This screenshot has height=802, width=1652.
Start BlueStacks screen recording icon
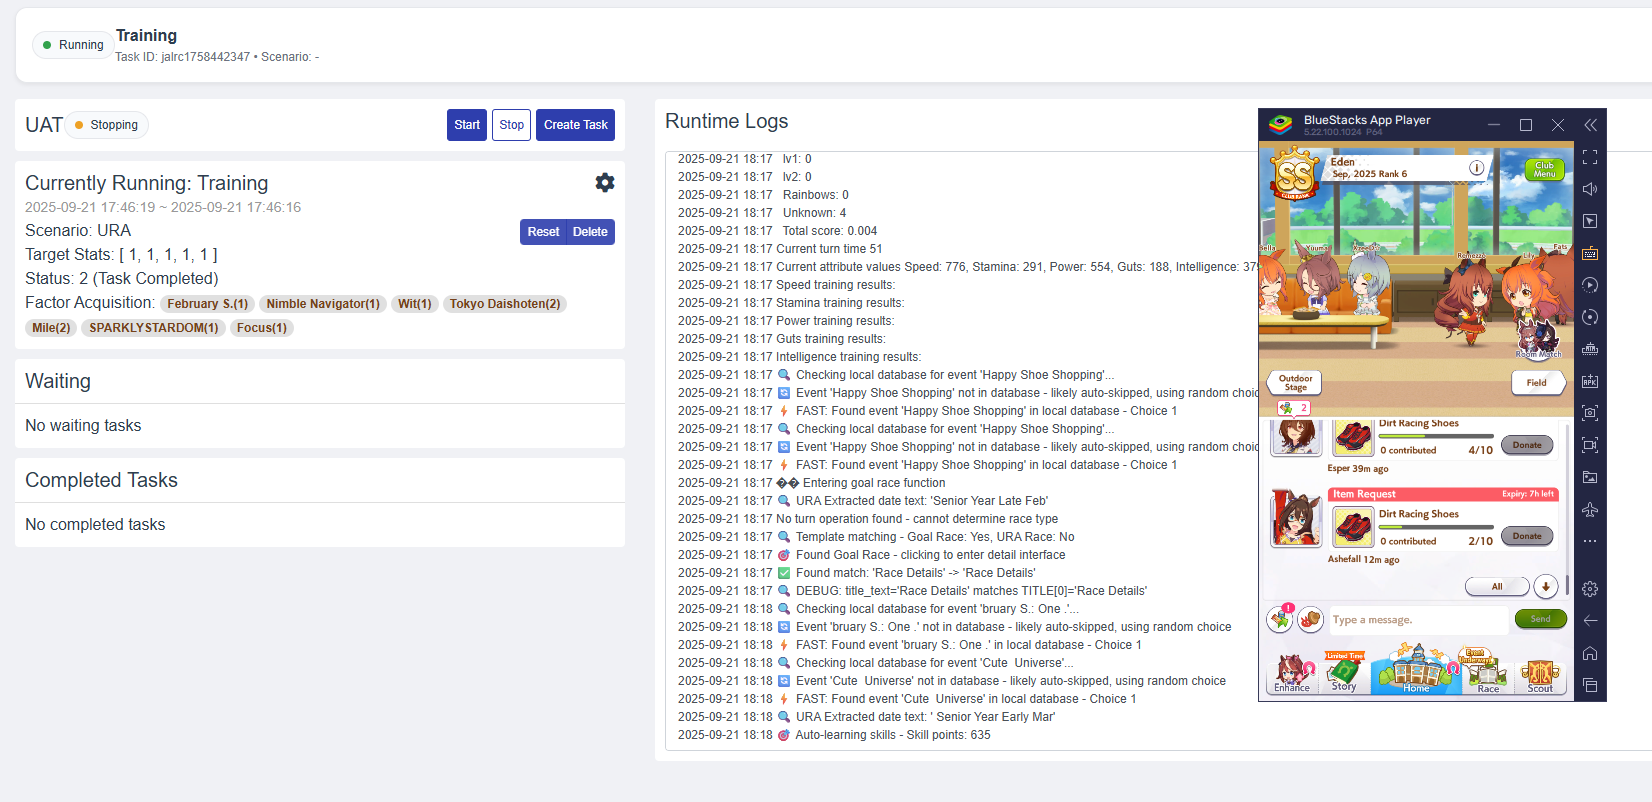(1590, 445)
